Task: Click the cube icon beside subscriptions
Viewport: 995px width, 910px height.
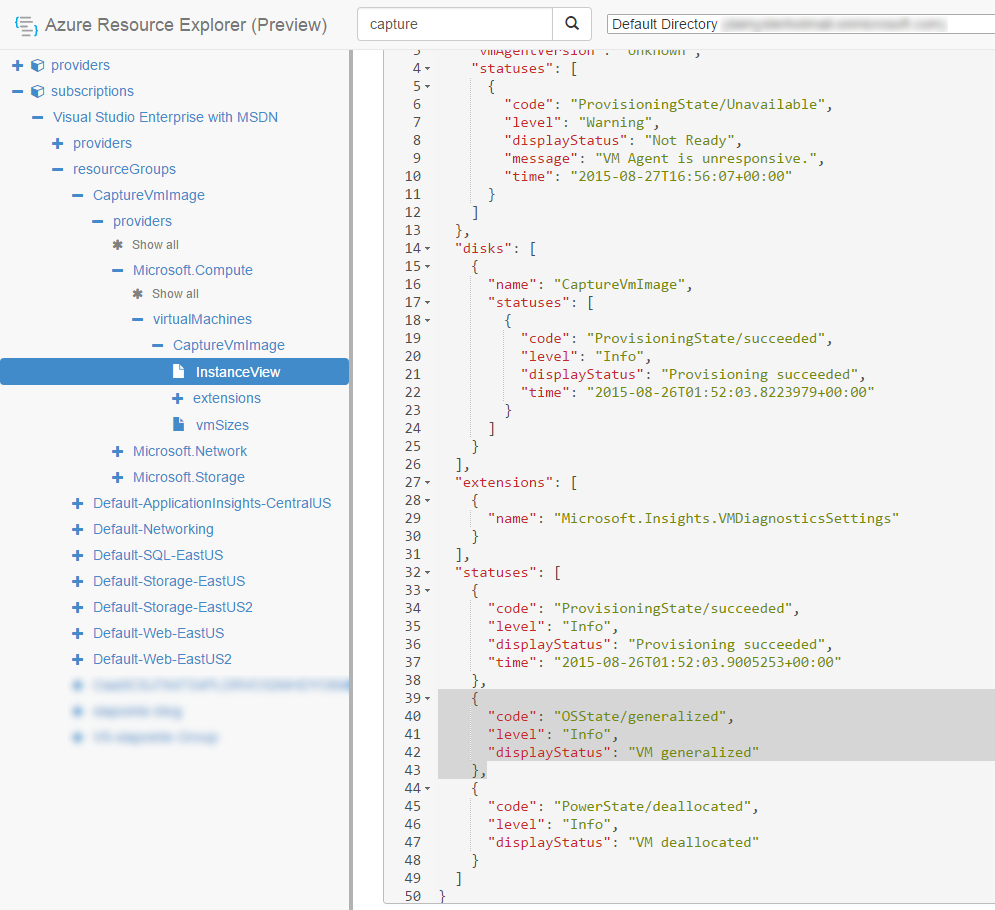Action: coord(38,91)
